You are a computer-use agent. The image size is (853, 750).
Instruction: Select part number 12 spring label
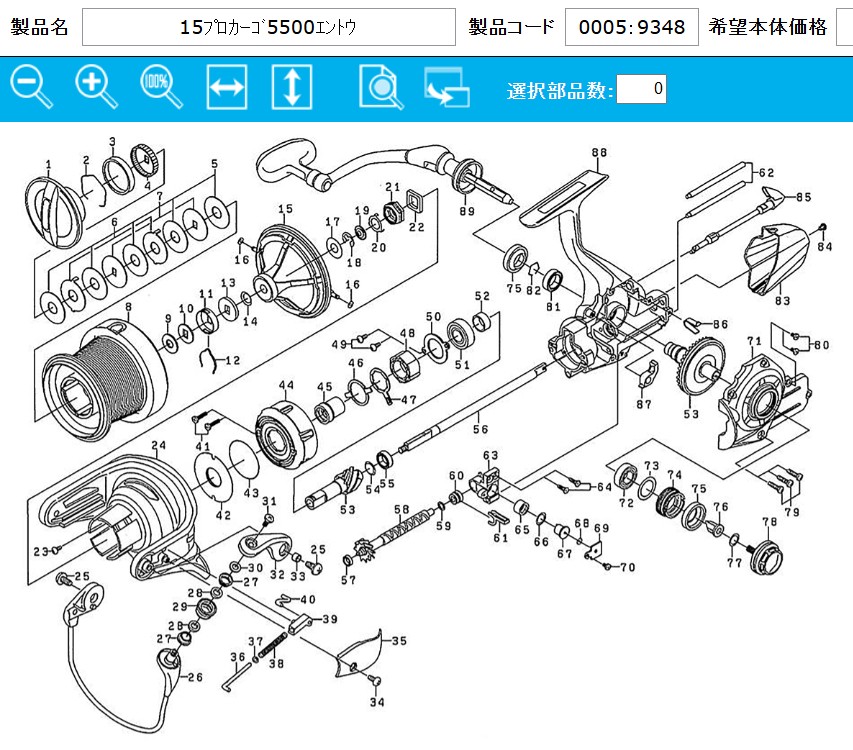[232, 361]
